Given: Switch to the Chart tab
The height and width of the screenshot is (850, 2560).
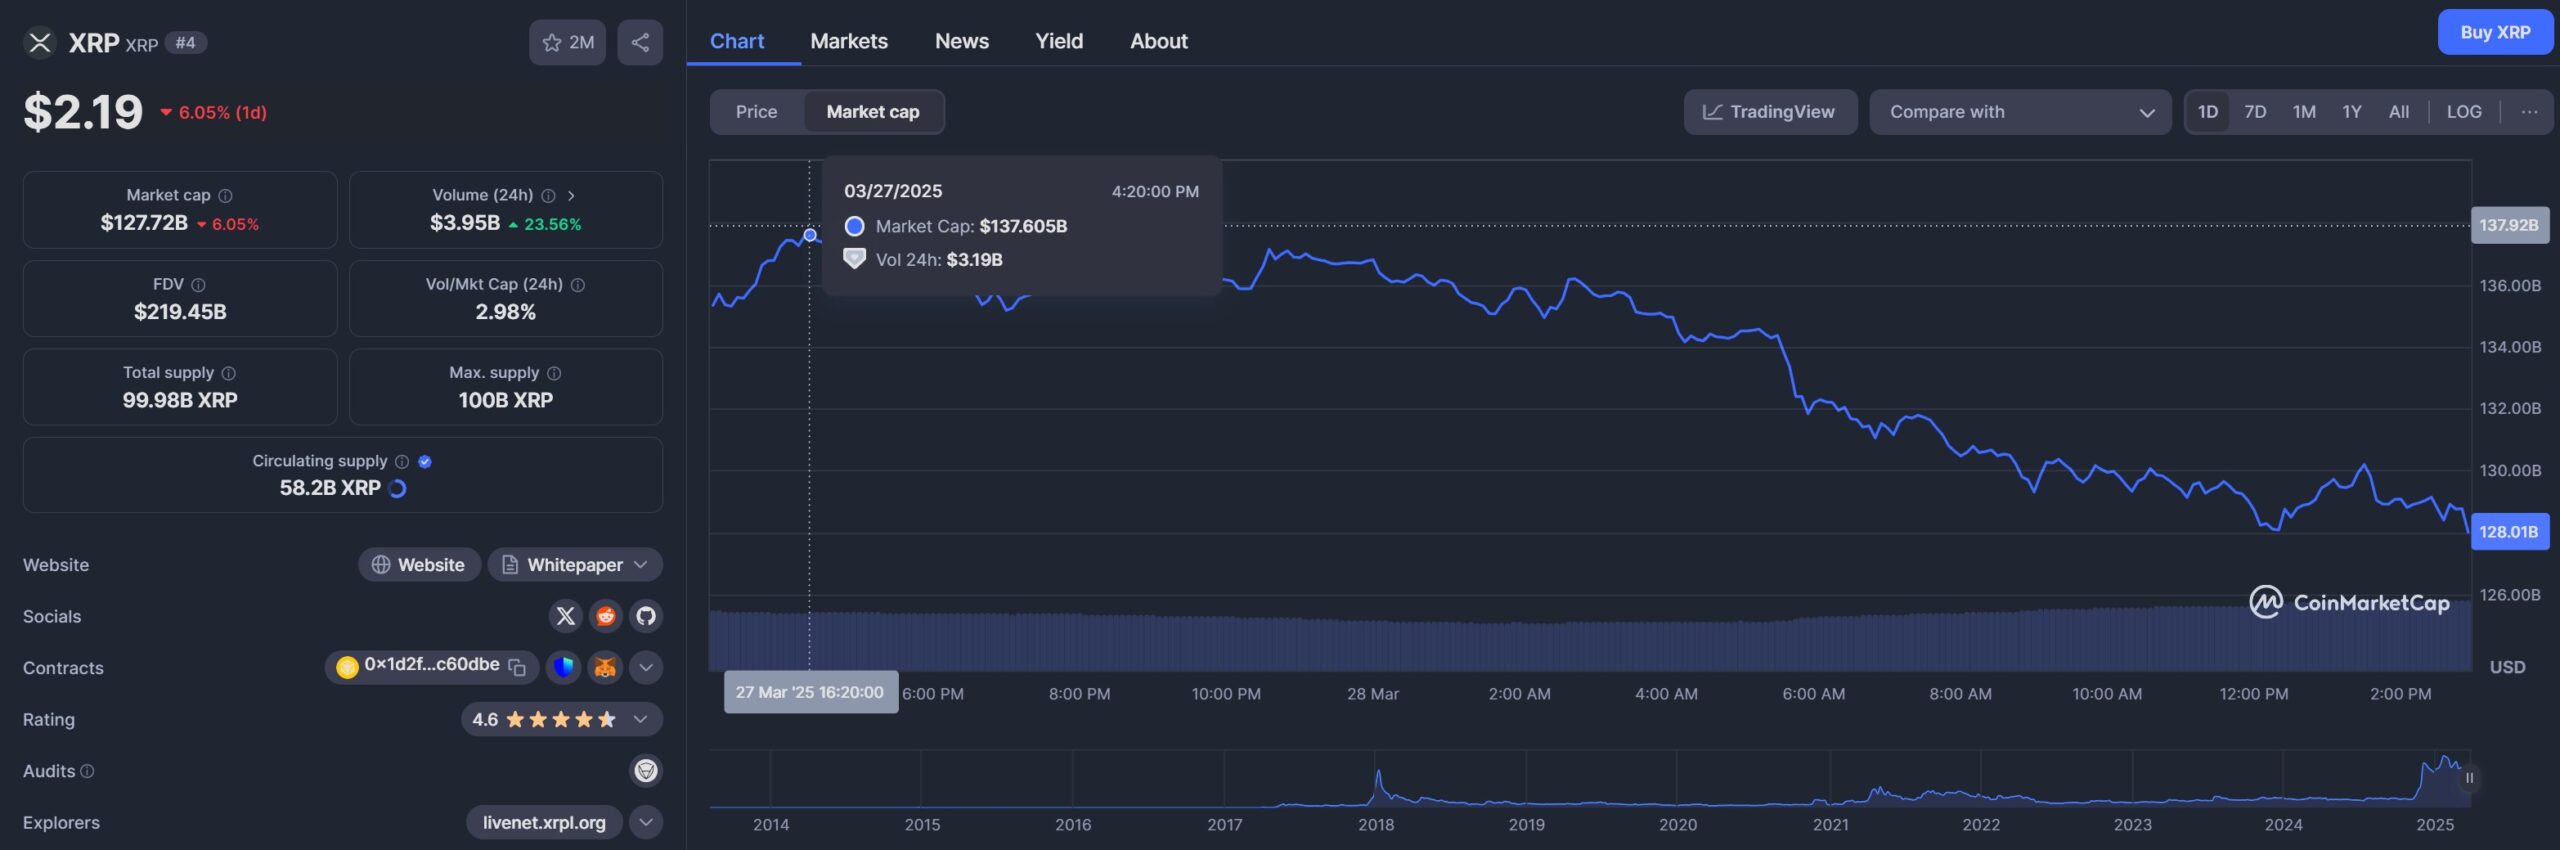Looking at the screenshot, I should click(x=737, y=41).
